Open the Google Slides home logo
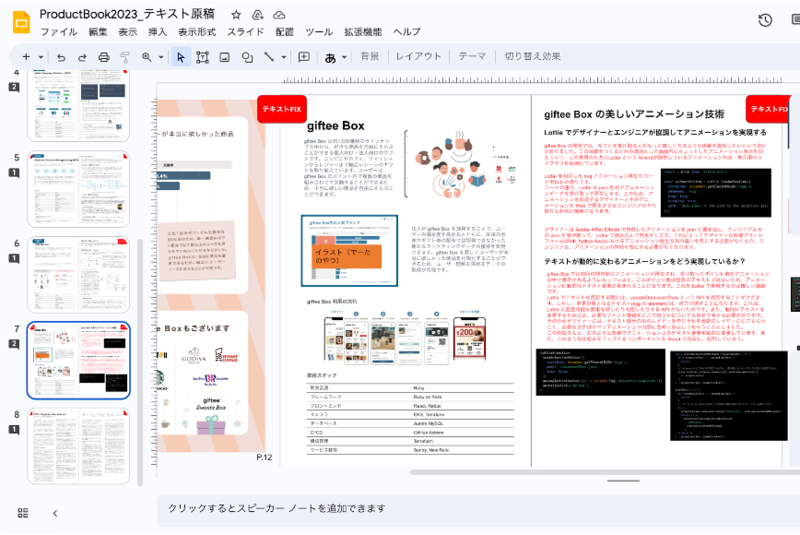Image resolution: width=800 pixels, height=535 pixels. coord(21,22)
